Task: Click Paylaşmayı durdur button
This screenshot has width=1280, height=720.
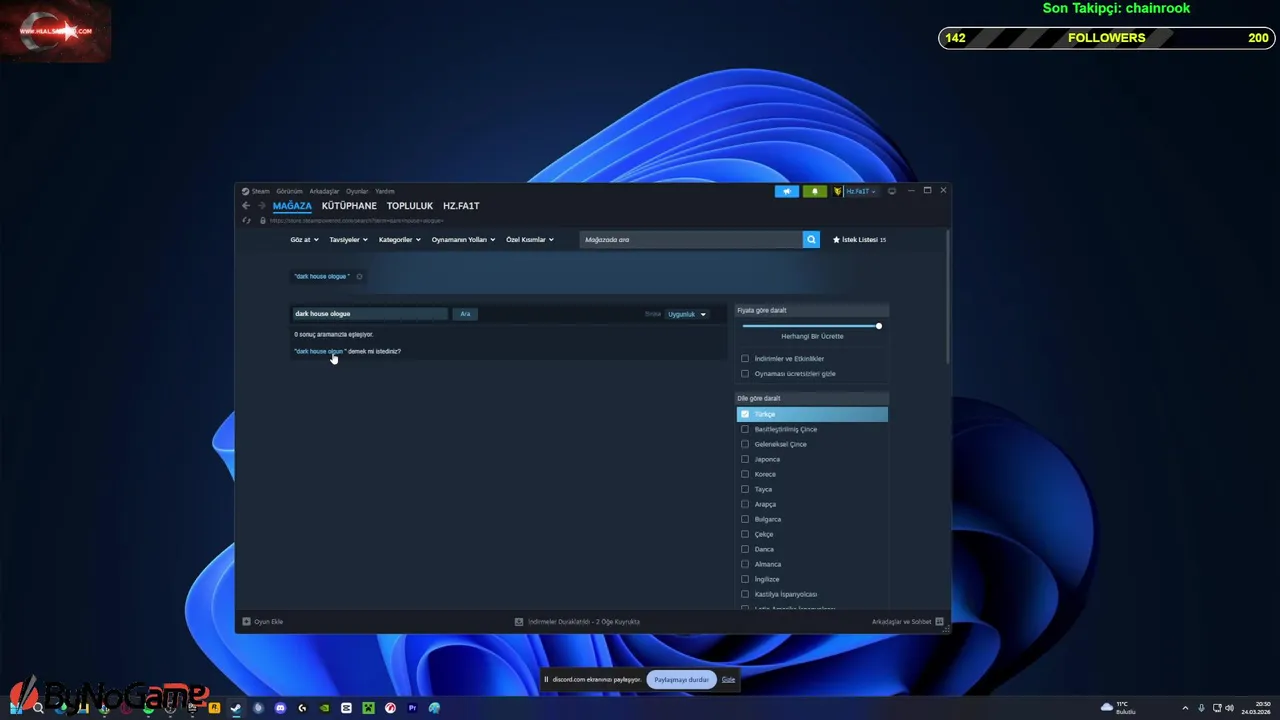Action: pyautogui.click(x=681, y=680)
